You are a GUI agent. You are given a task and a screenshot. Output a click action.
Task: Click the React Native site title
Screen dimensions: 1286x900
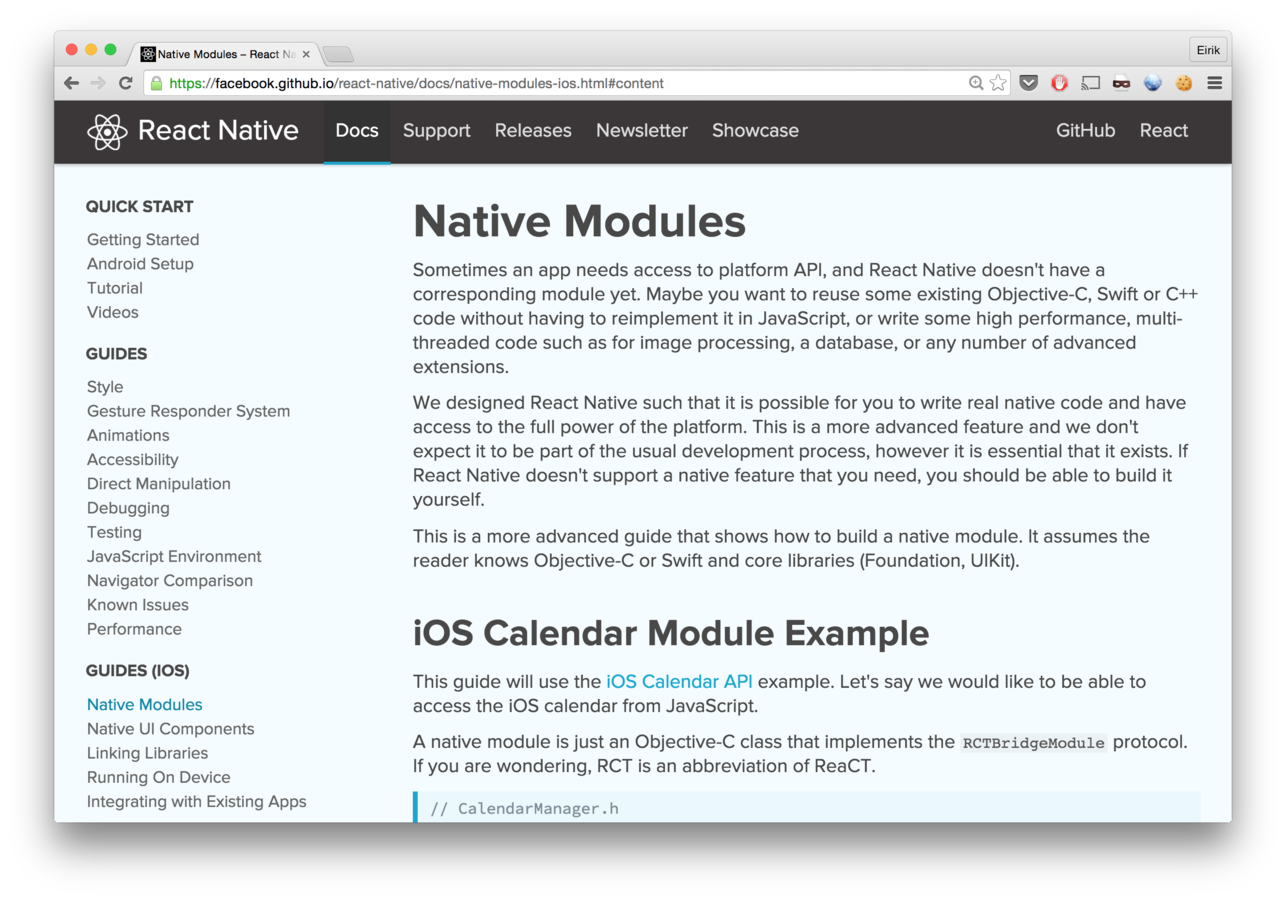pos(218,131)
